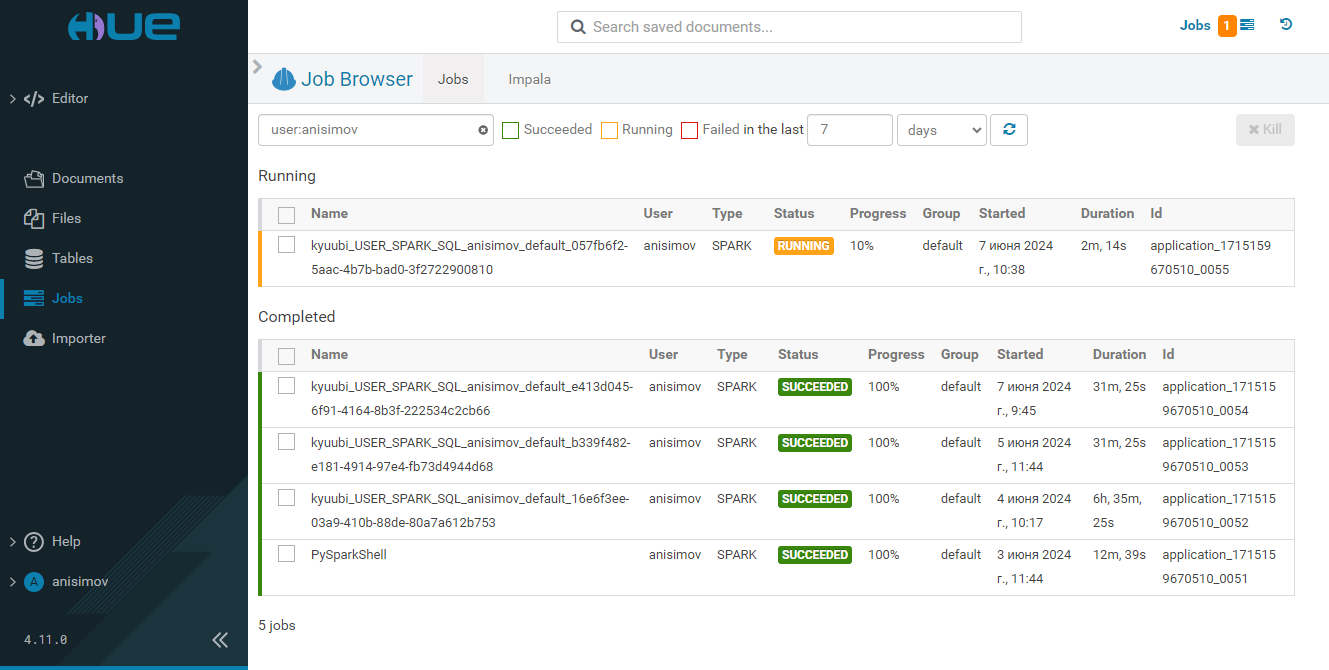Click the search magnifier icon
1329x670 pixels.
point(578,27)
